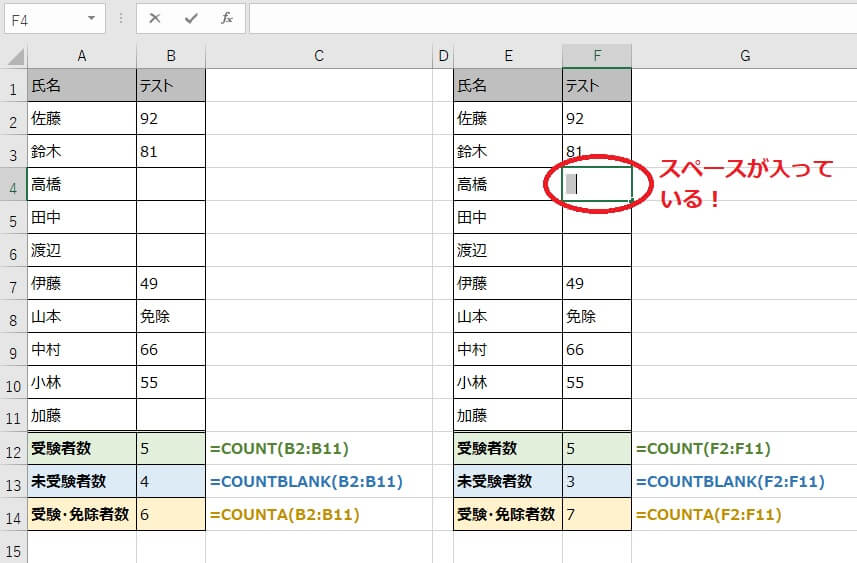Select cell E8 containing 山本
The image size is (857, 563).
507,316
